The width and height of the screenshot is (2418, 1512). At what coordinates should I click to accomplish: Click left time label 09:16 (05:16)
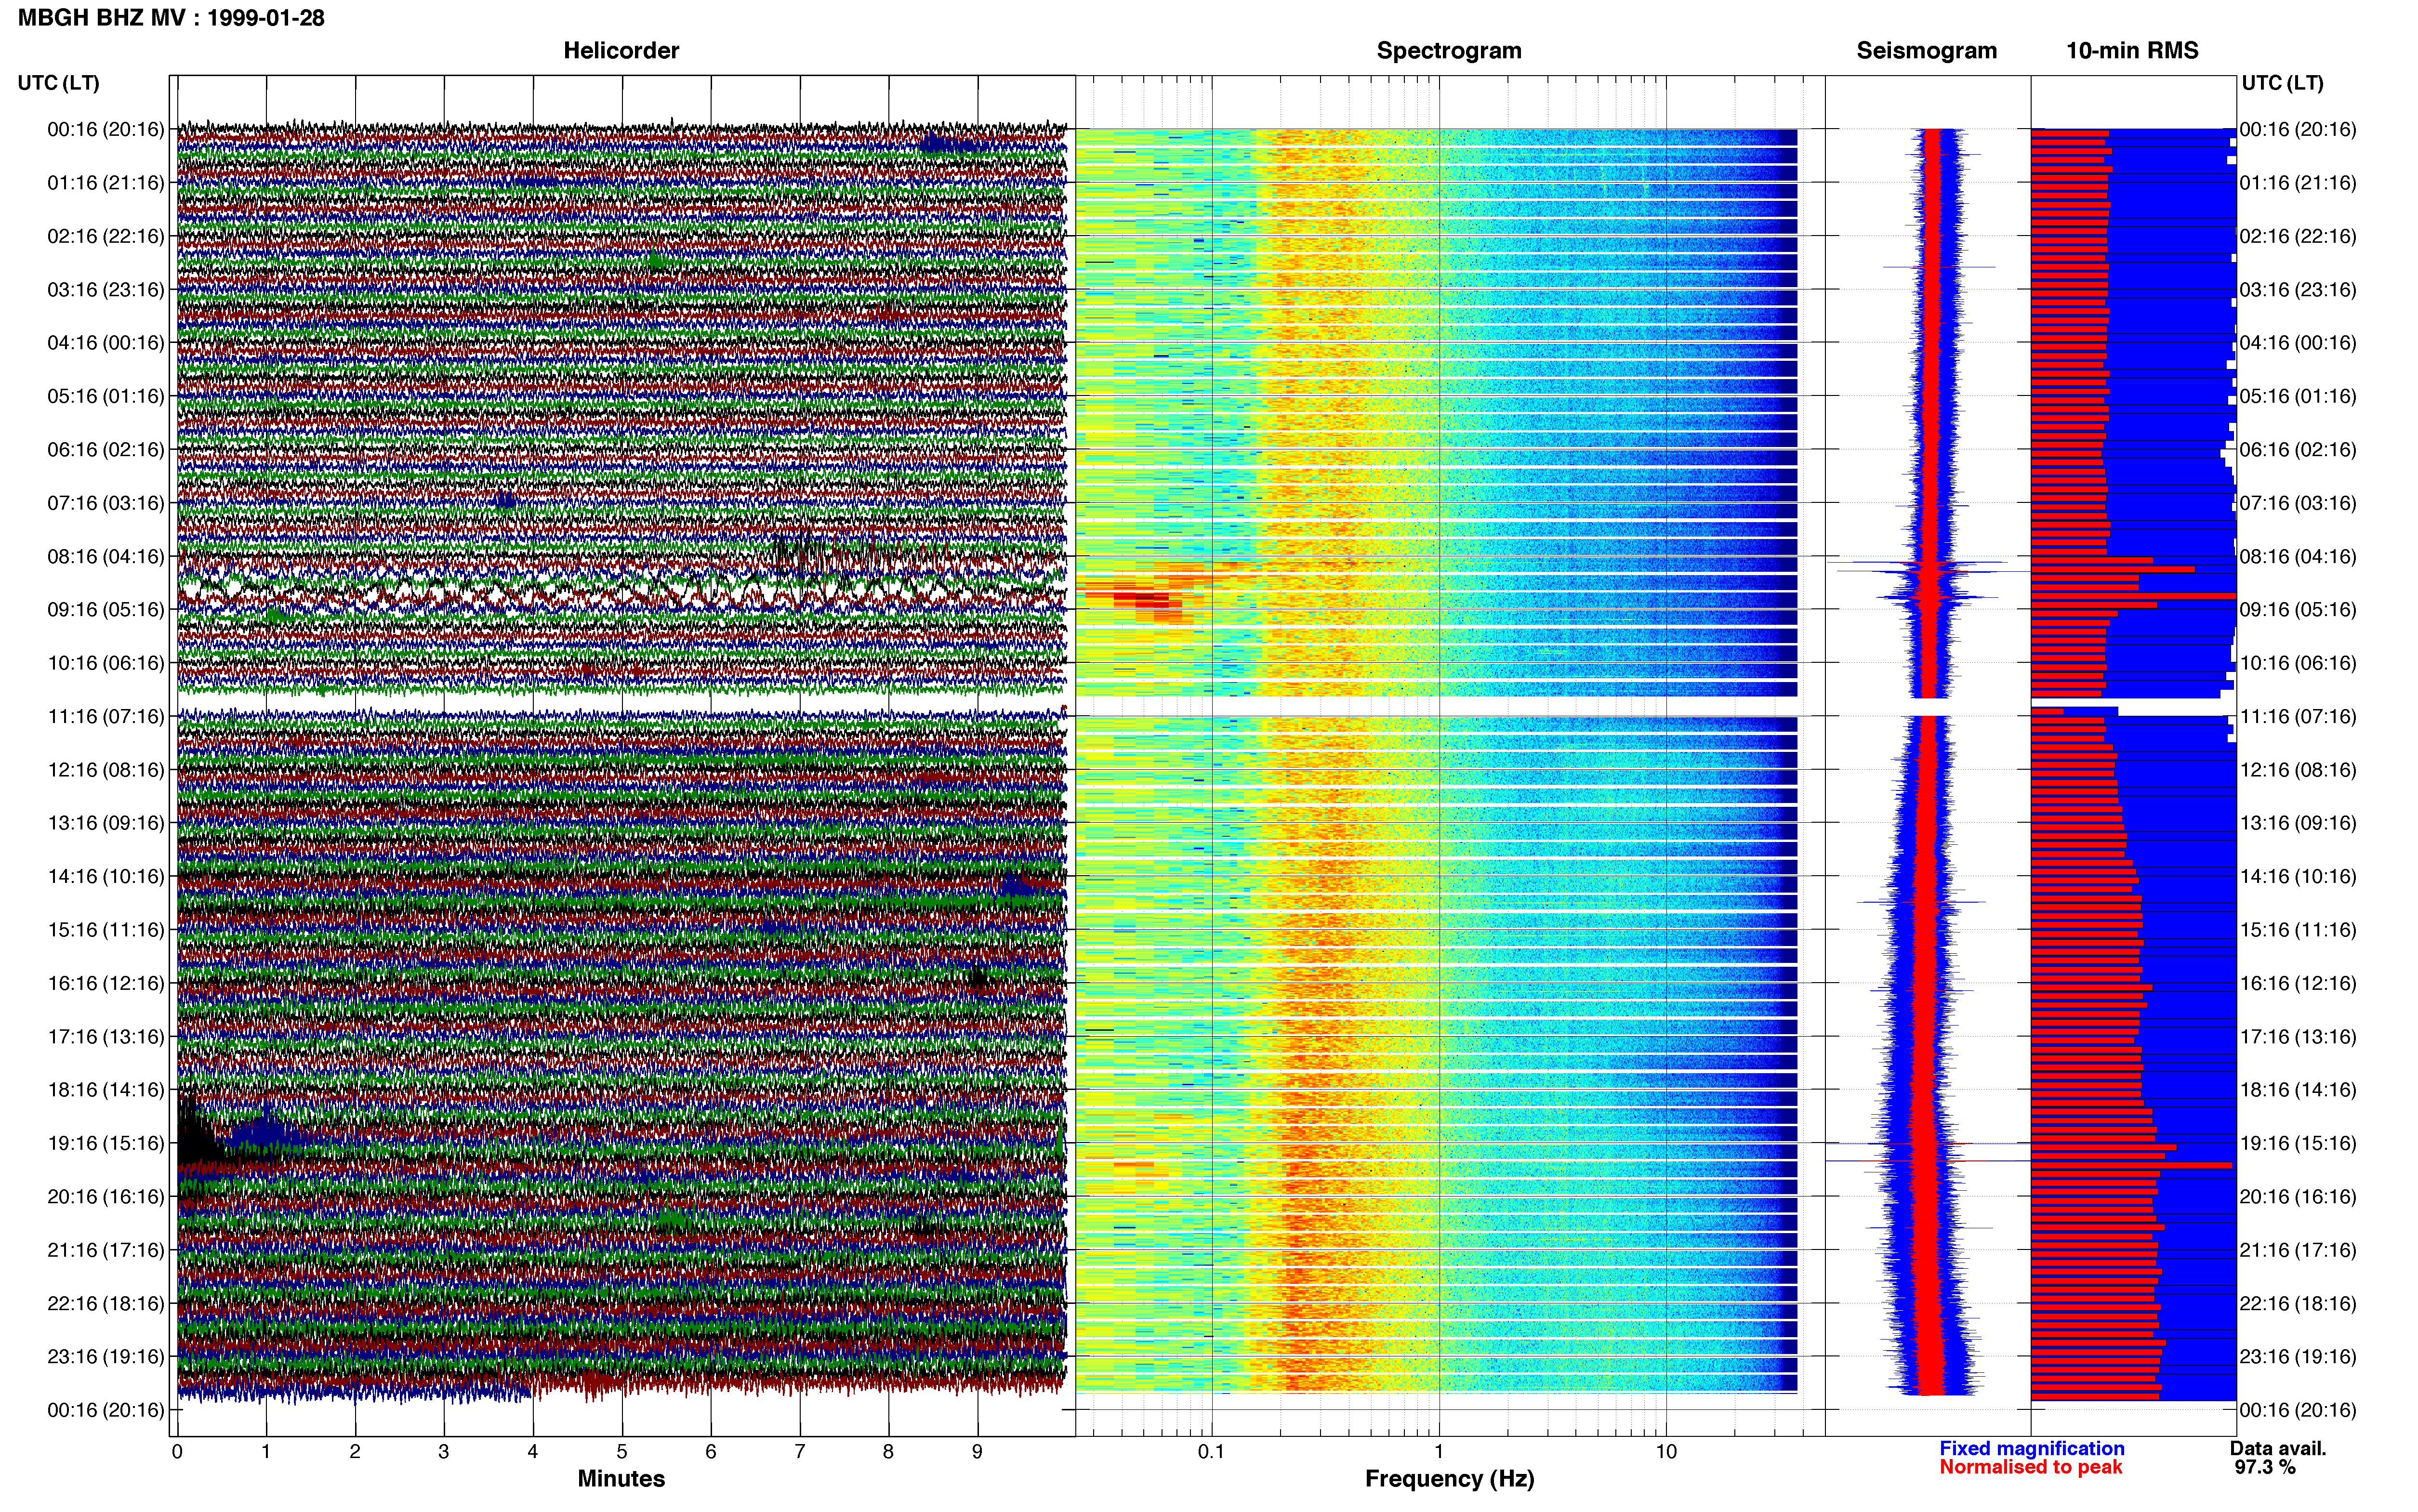(x=106, y=610)
